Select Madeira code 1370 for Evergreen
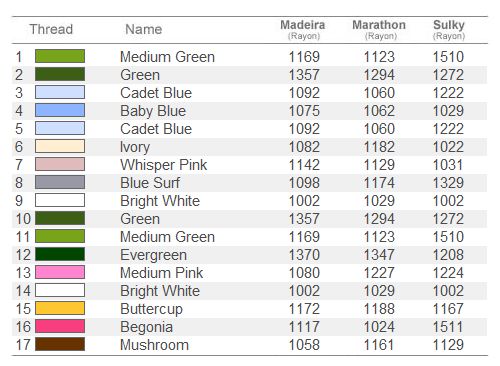The height and width of the screenshot is (366, 500). click(x=304, y=255)
